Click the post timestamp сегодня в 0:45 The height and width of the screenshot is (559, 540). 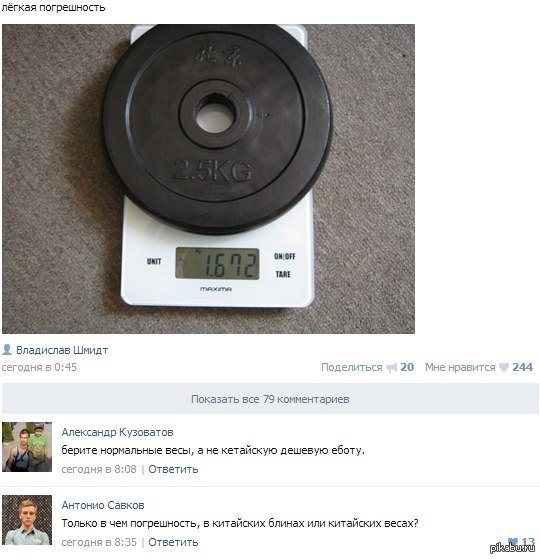(39, 367)
